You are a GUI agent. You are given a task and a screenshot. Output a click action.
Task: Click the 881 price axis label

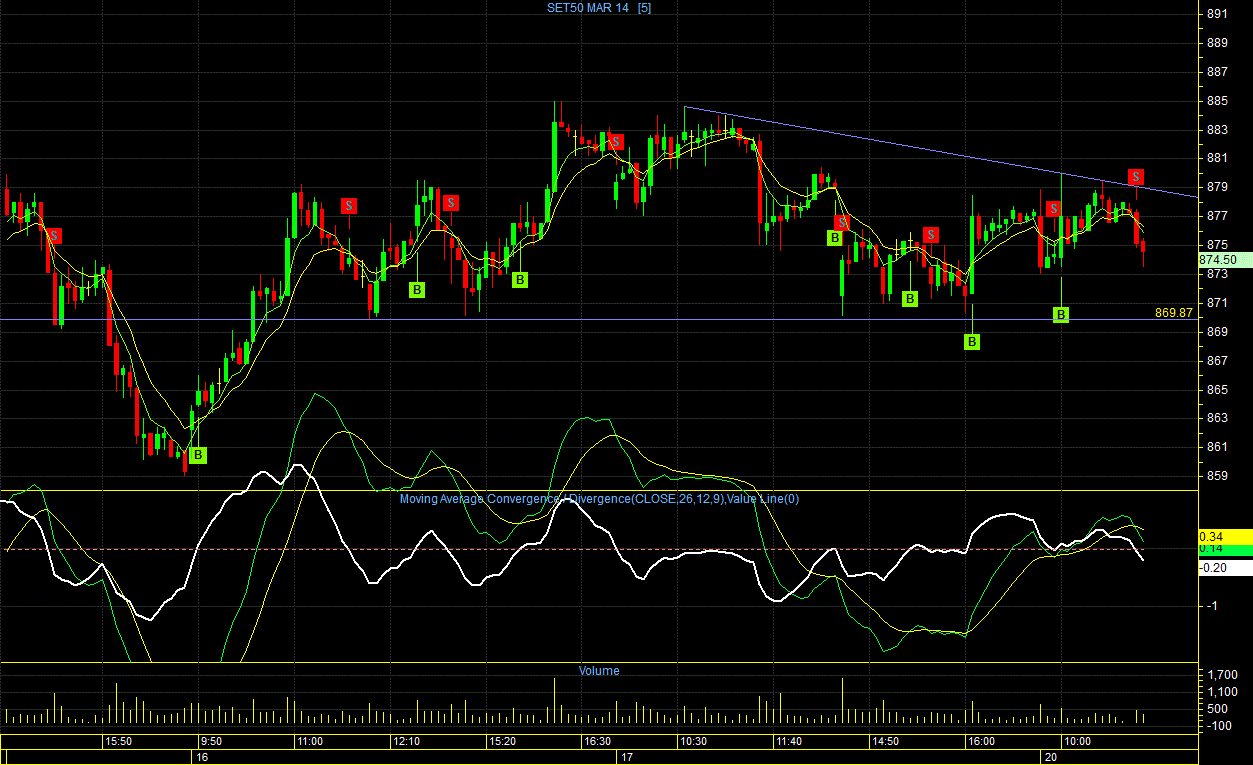click(x=1217, y=158)
